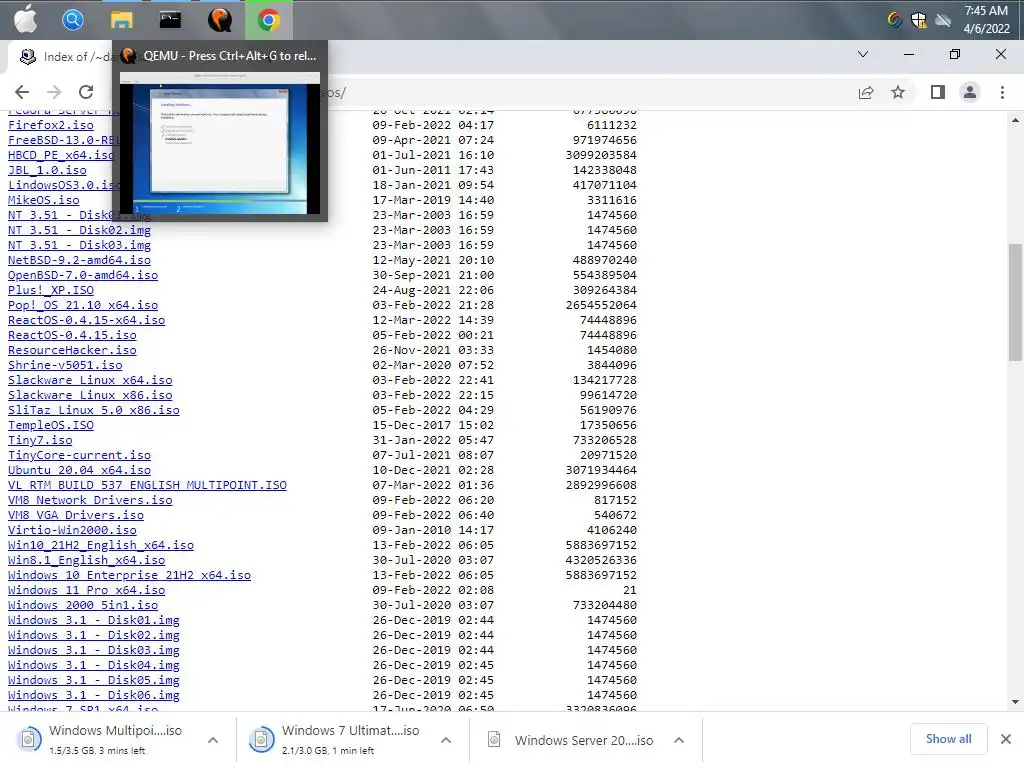The width and height of the screenshot is (1024, 768).
Task: Click the Windows Server iso file icon
Action: [494, 739]
